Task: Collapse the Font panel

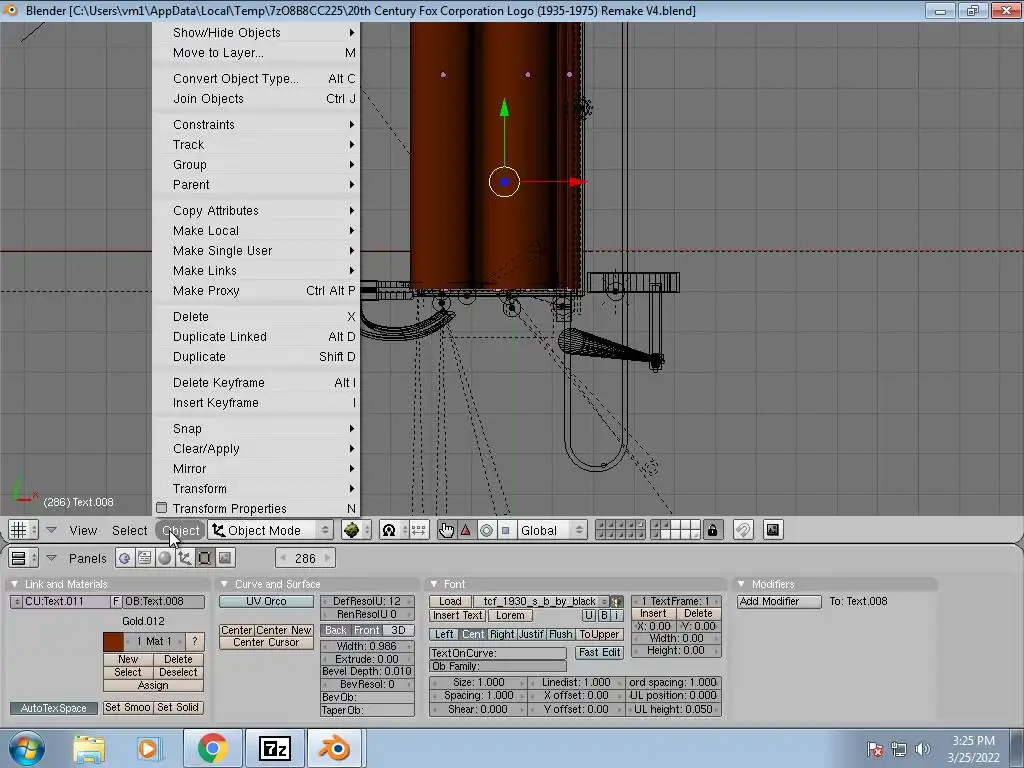Action: pos(434,584)
